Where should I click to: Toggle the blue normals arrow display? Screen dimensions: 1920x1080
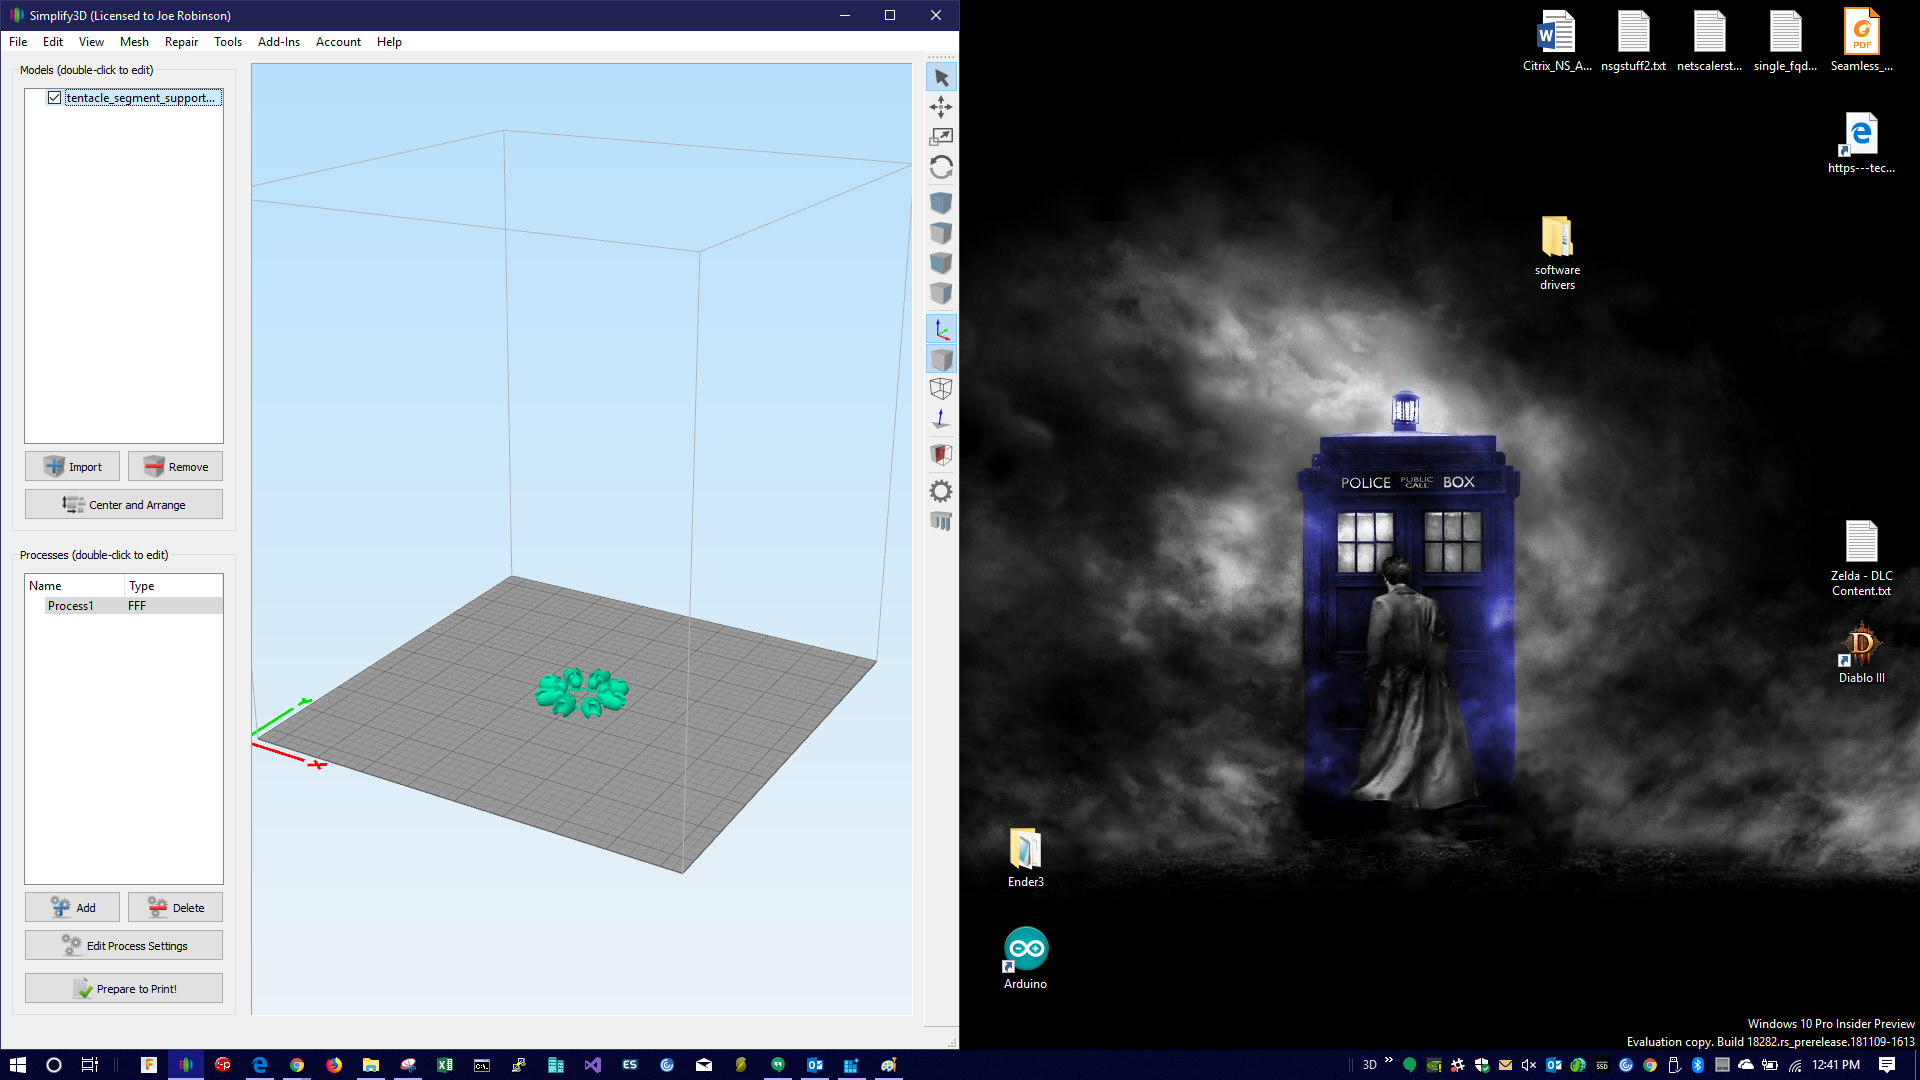coord(941,419)
